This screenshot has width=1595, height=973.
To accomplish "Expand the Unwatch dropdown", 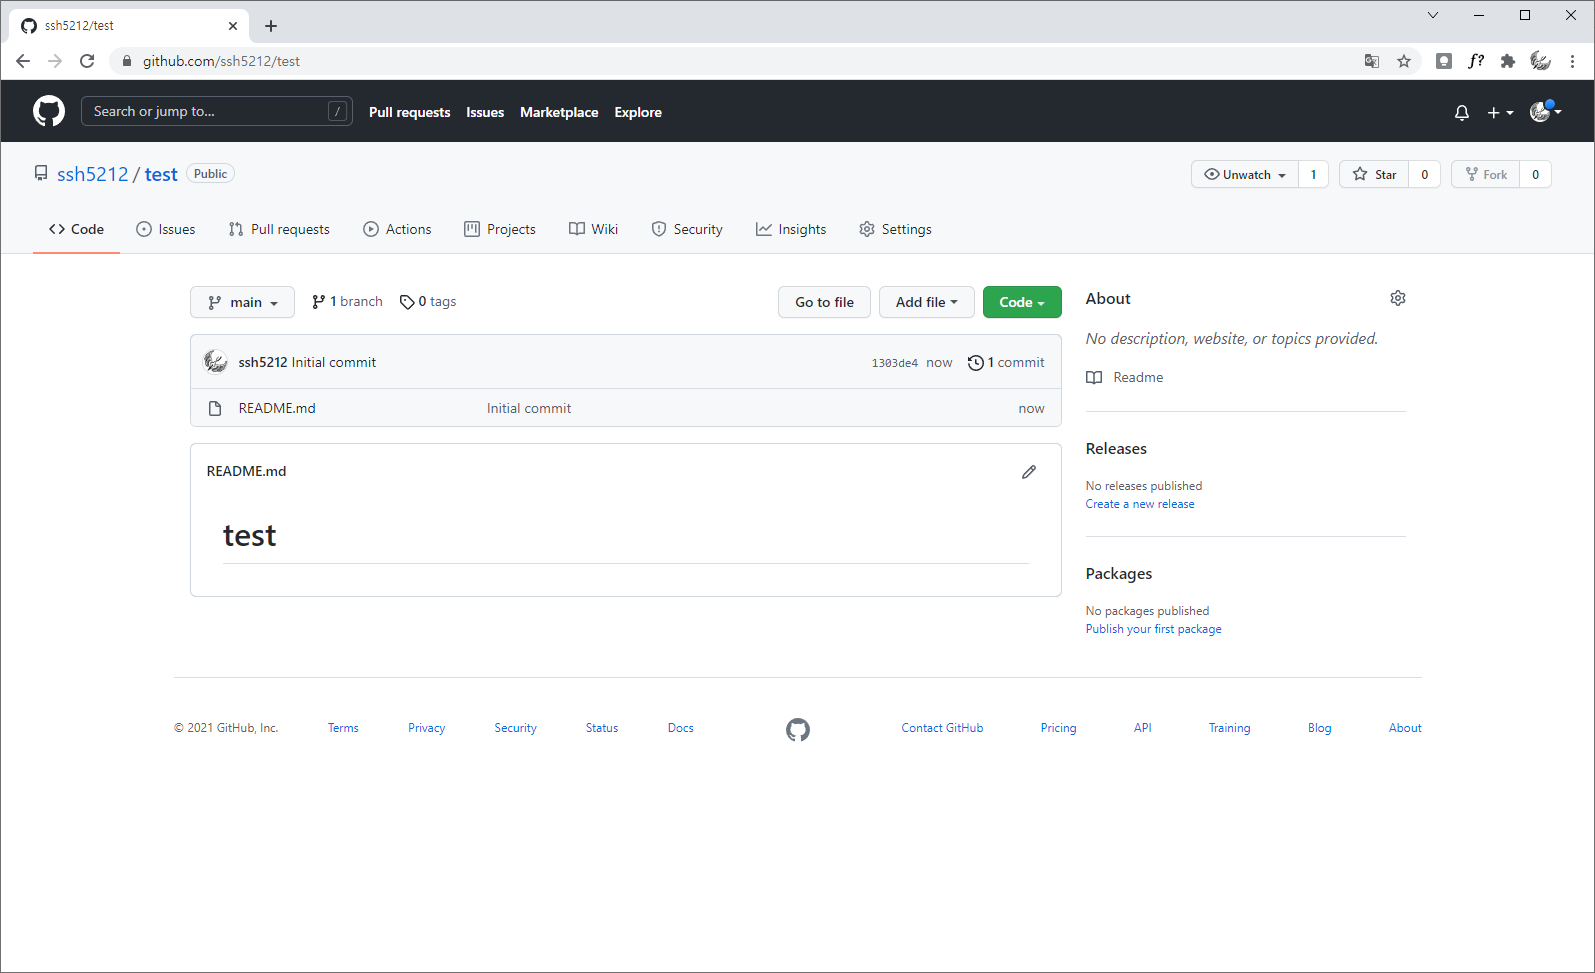I will 1245,174.
